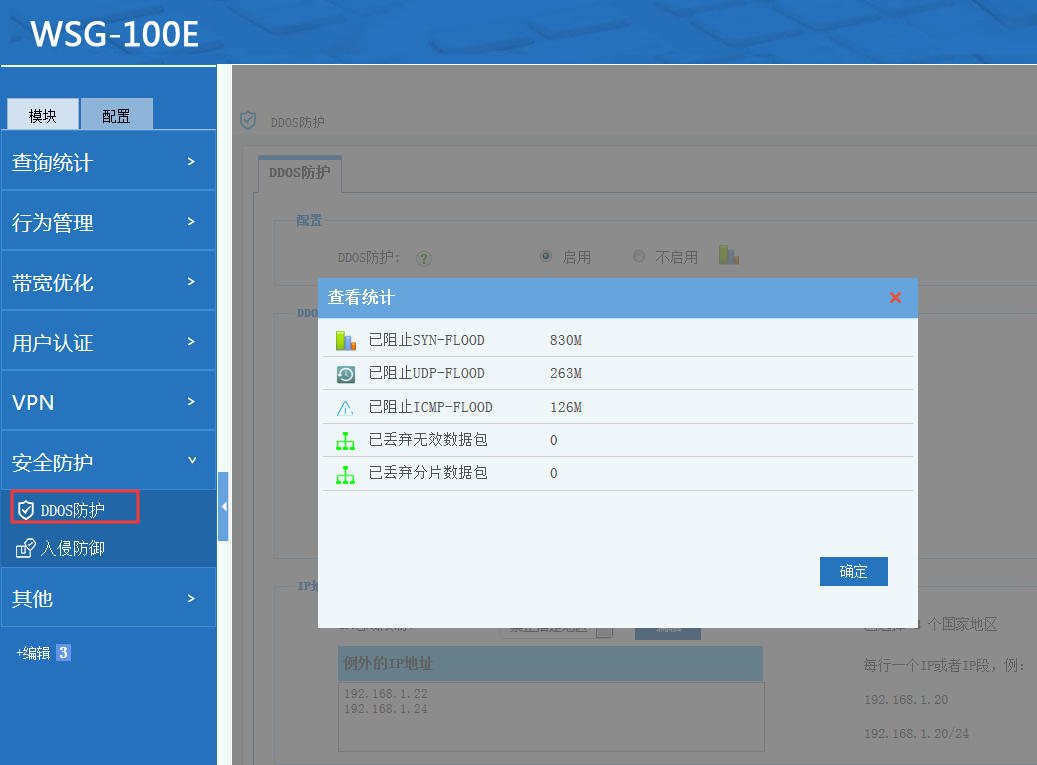This screenshot has height=765, width=1037.
Task: Open the 入侵防御 menu item
Action: click(x=72, y=548)
